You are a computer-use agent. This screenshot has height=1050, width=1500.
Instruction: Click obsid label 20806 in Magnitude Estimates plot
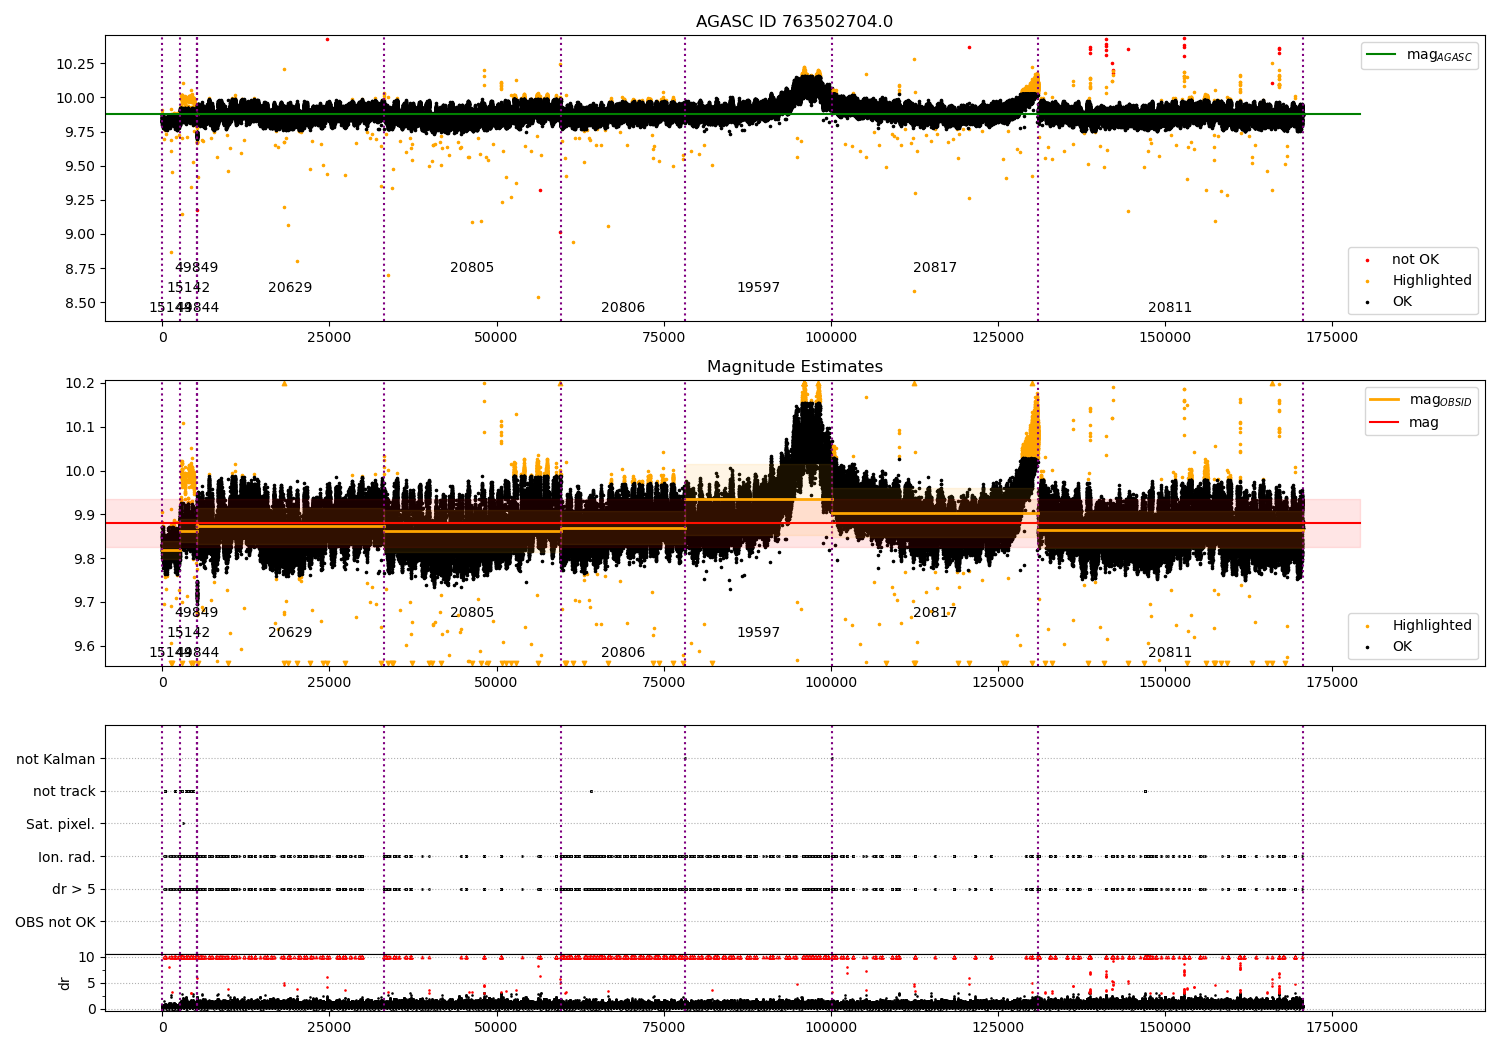coord(623,653)
